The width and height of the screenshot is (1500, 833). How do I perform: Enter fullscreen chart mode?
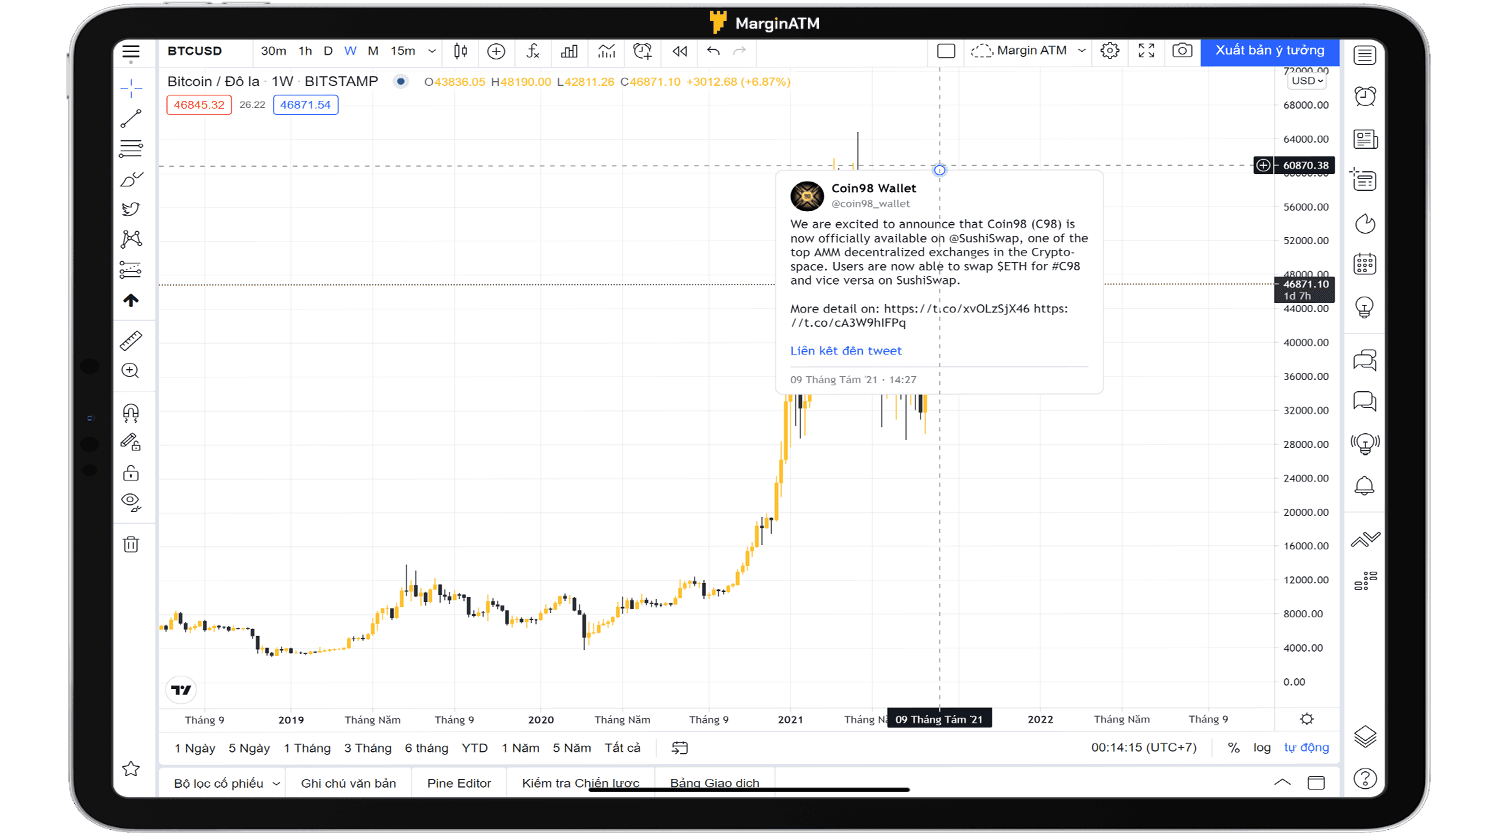pyautogui.click(x=1147, y=50)
